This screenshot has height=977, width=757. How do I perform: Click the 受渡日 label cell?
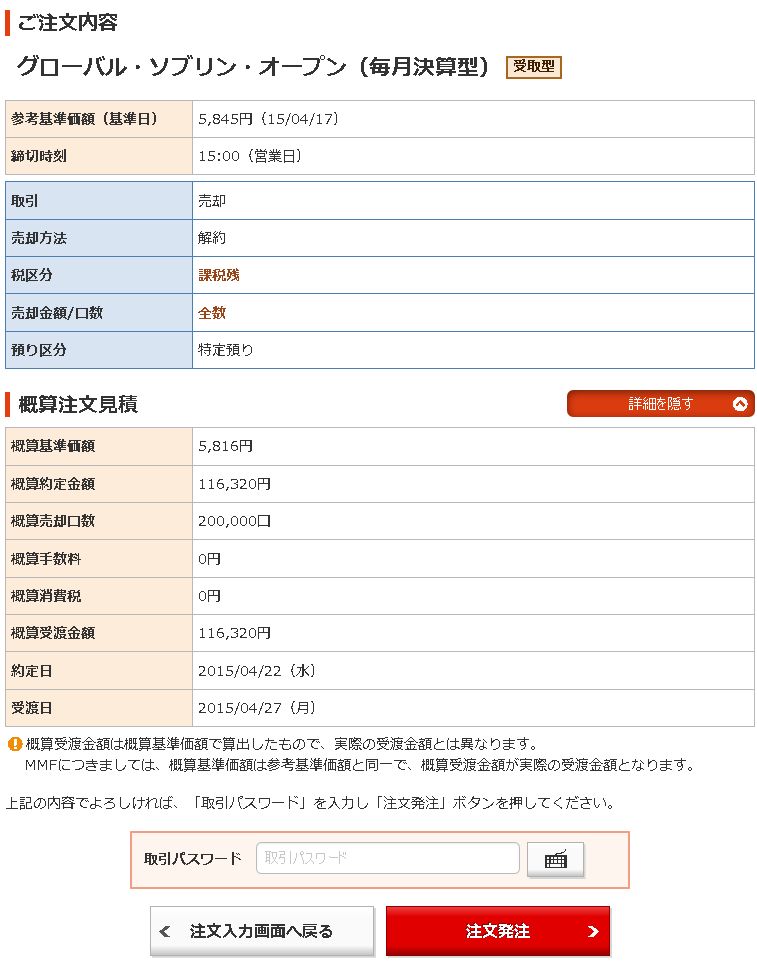(x=99, y=708)
